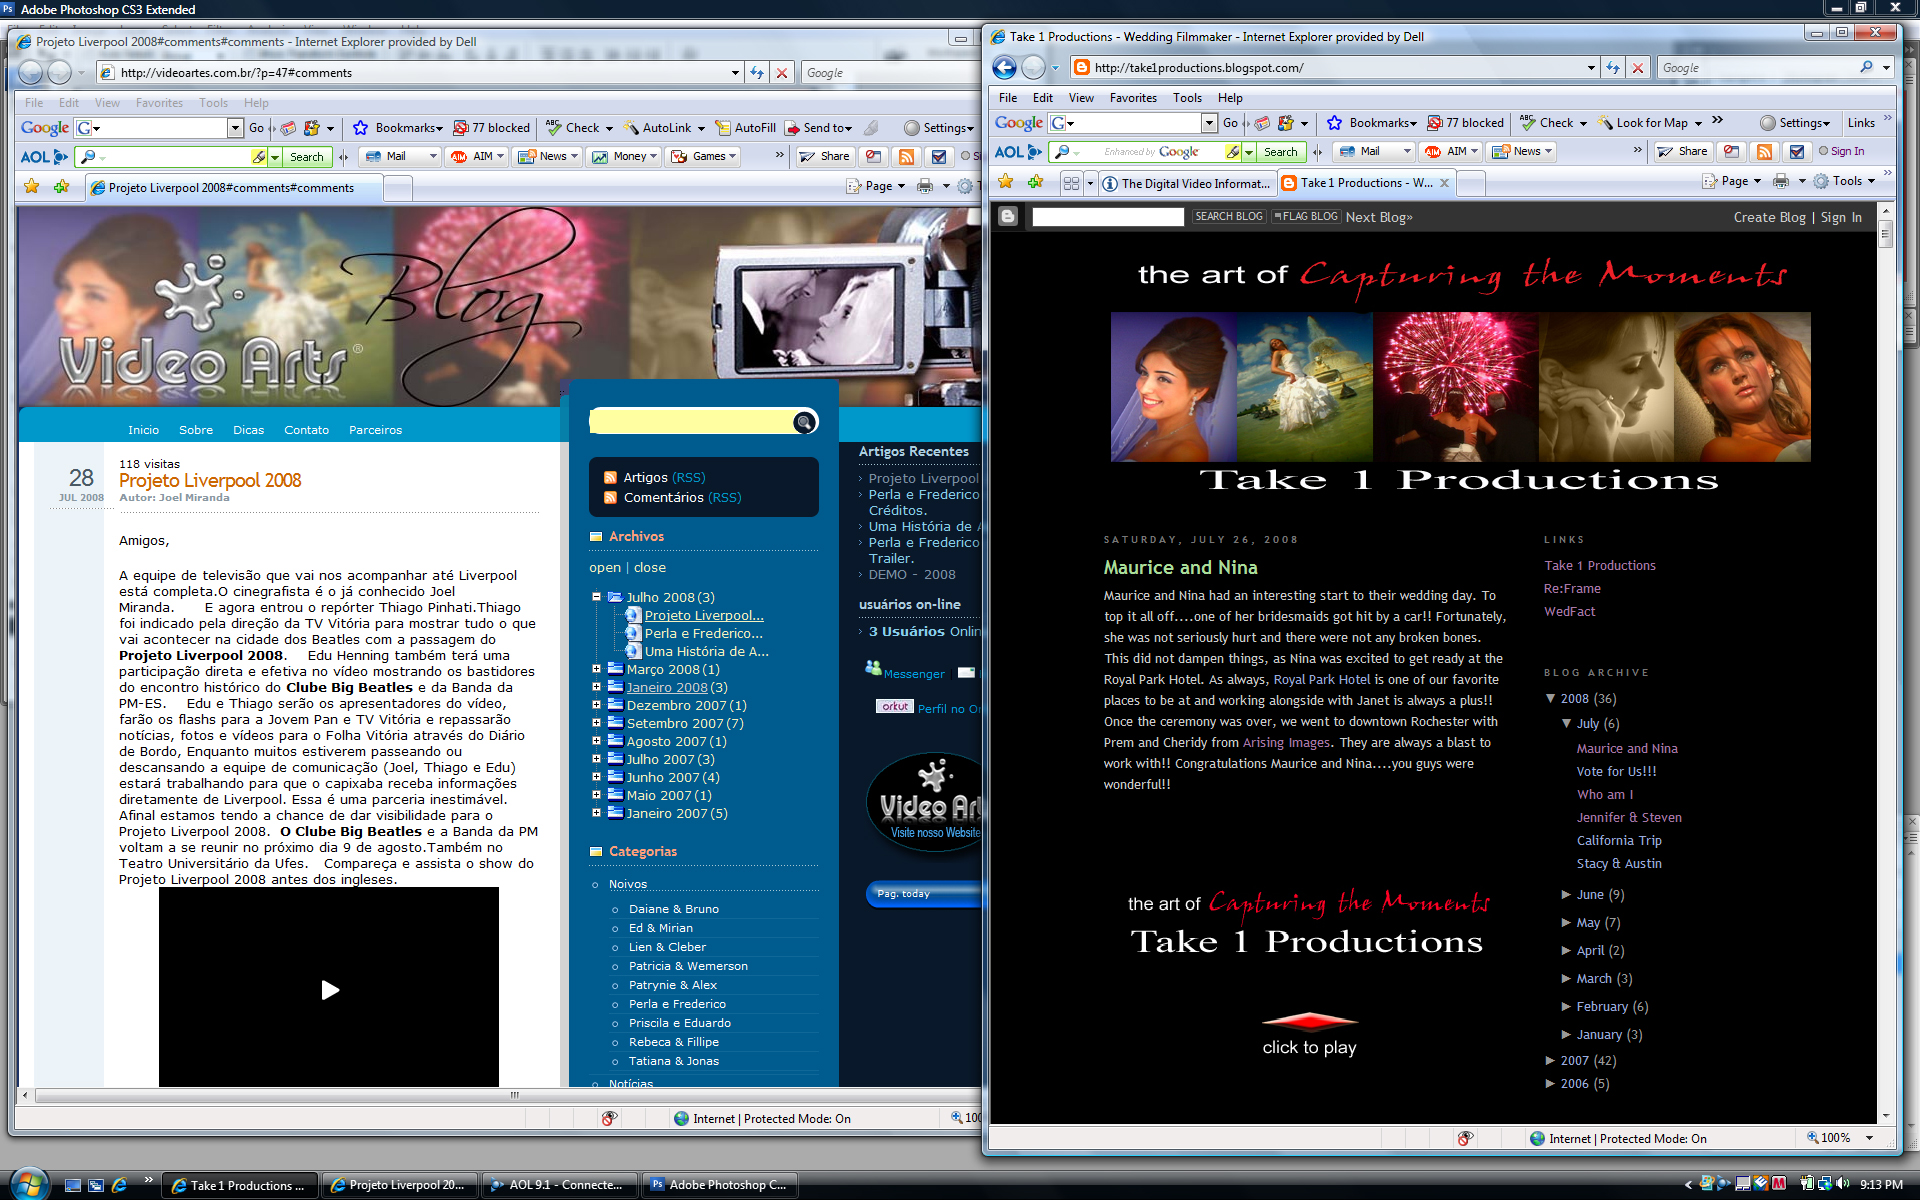Open Quick Tabs view in Take 1 window

1071,183
